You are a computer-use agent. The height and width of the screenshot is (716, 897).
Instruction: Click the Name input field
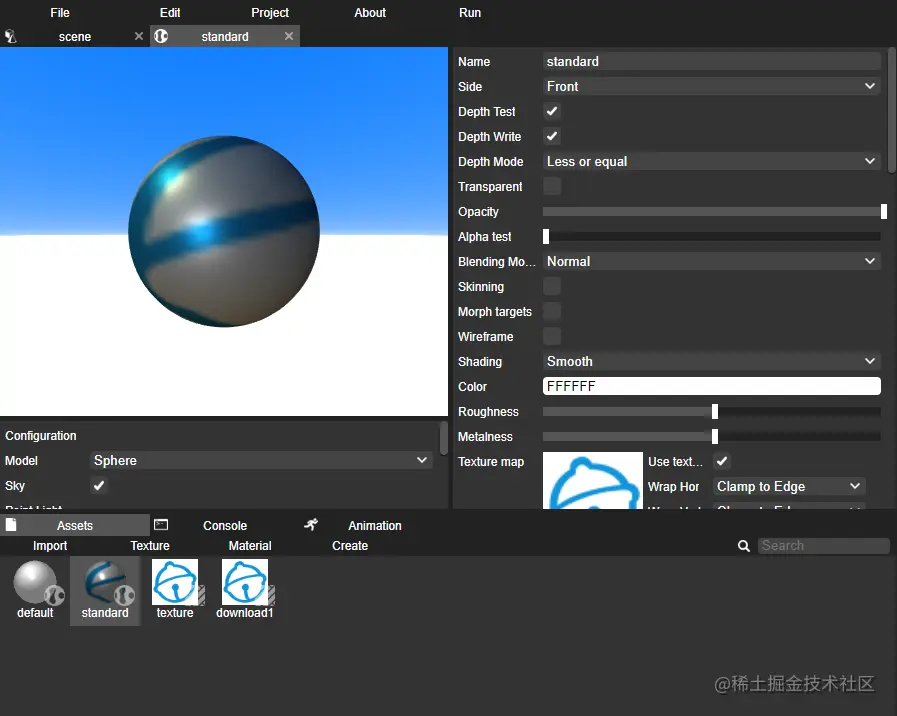pos(711,61)
